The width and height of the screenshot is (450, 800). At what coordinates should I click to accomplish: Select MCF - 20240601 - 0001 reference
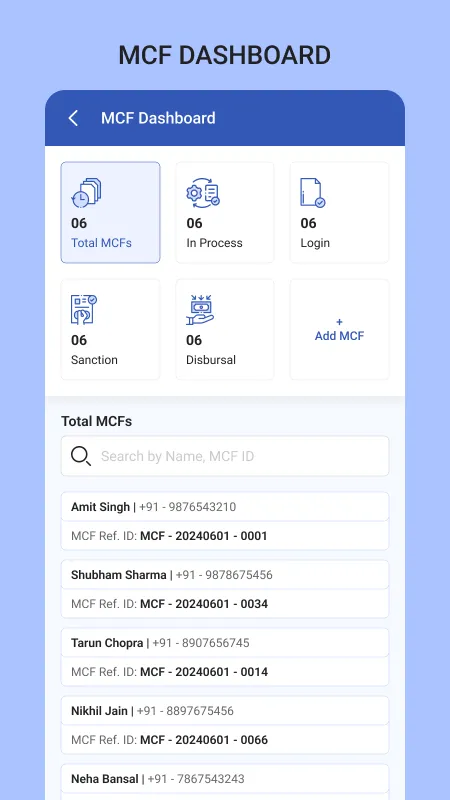(x=204, y=536)
